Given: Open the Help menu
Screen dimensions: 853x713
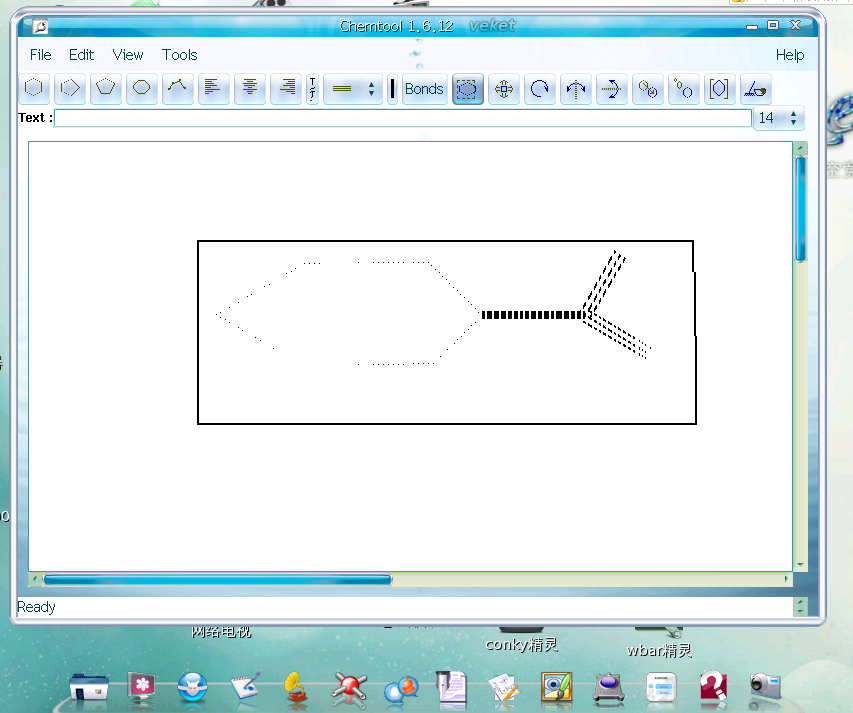Looking at the screenshot, I should point(790,55).
